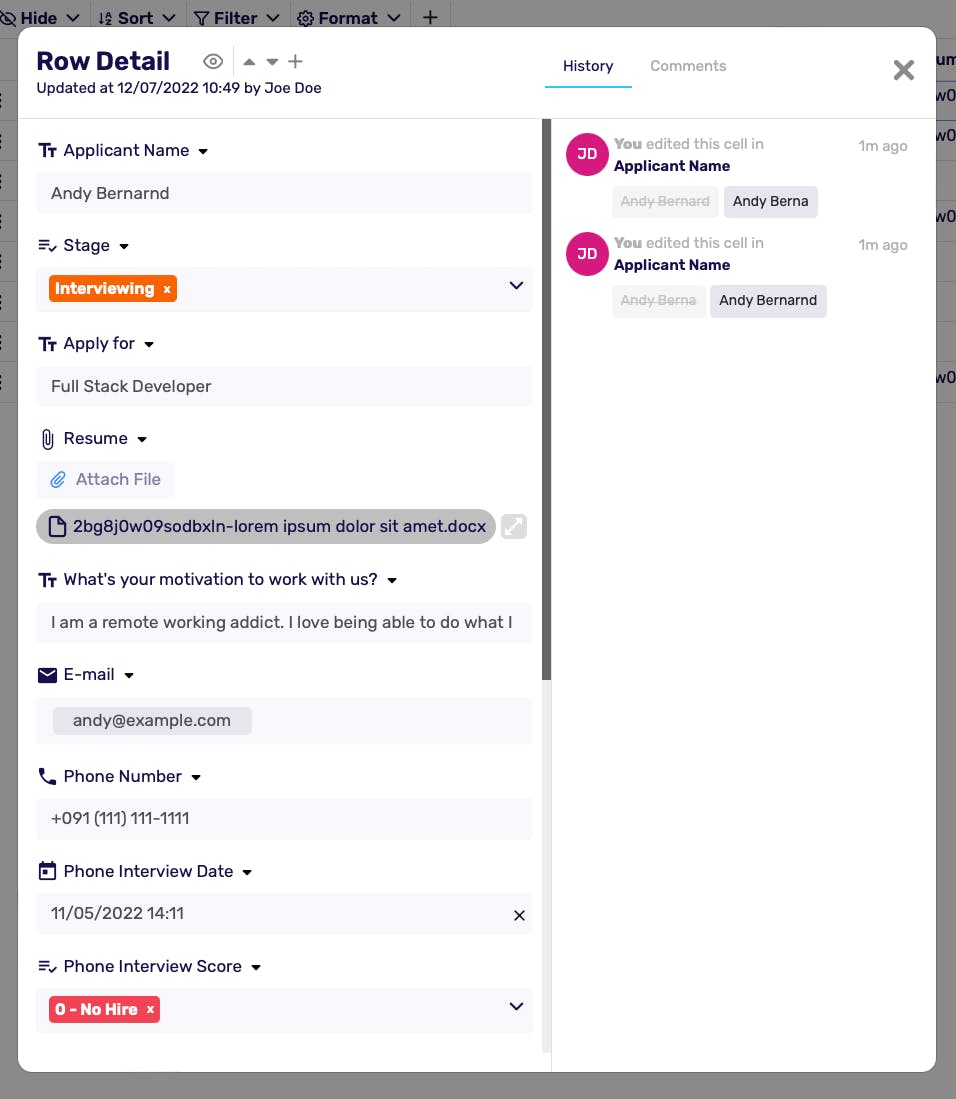Go to next row with down arrow
The image size is (956, 1099).
272,62
